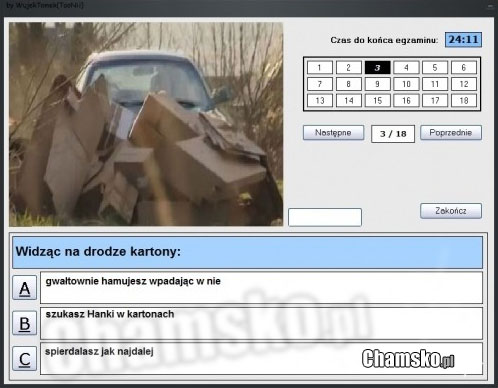
Task: Select currently highlighted question 3 cell
Action: tap(377, 68)
